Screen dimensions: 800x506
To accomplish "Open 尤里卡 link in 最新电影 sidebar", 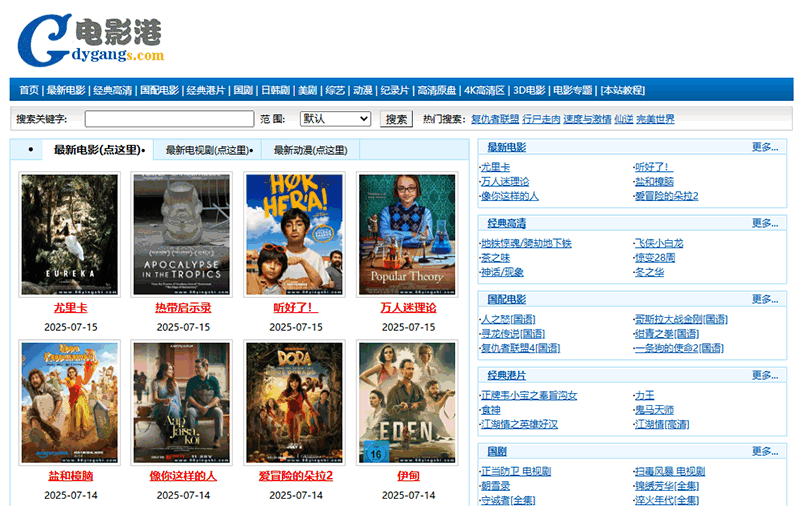I will pos(495,167).
